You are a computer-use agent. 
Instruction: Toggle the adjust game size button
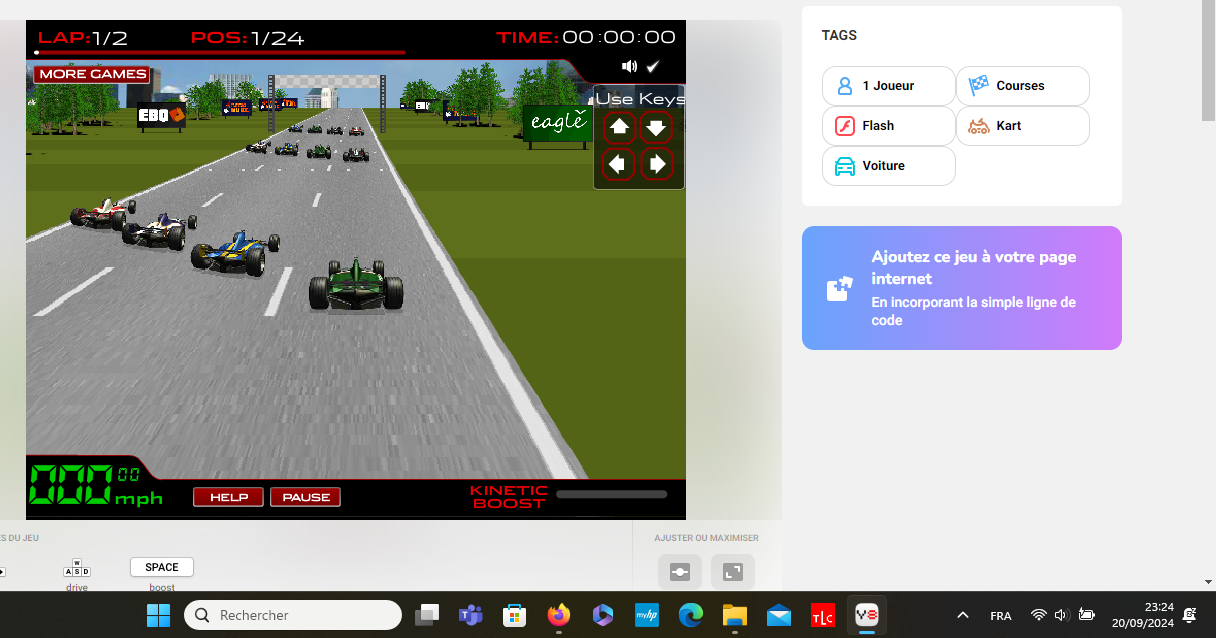pyautogui.click(x=680, y=572)
